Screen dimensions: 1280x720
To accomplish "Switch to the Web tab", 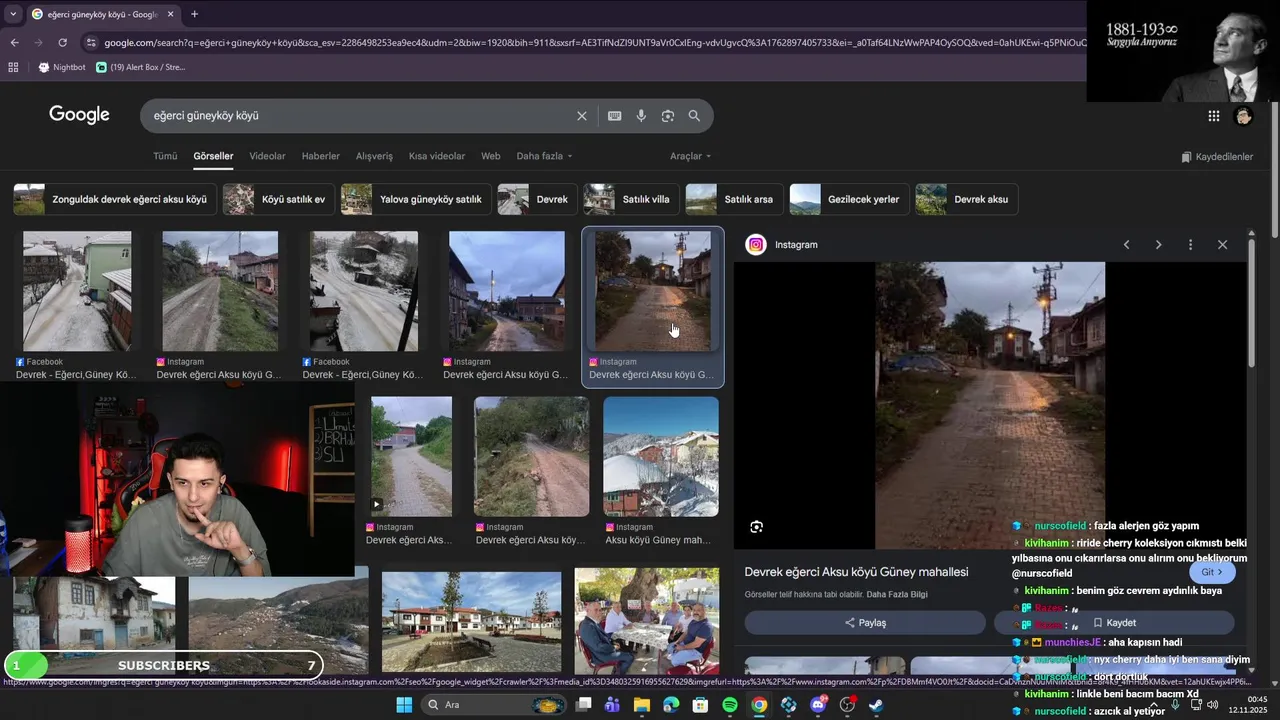I will pyautogui.click(x=491, y=156).
